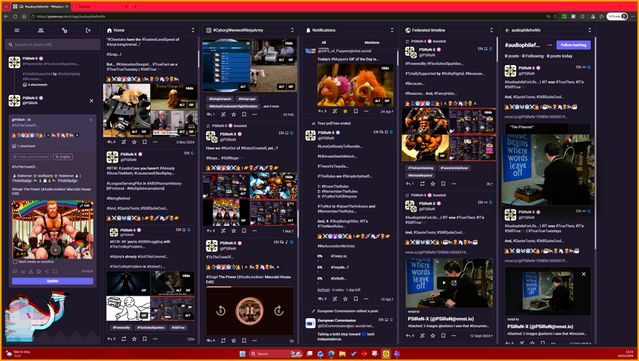The width and height of the screenshot is (639, 361).
Task: Expand the Home column settings
Action: [x=193, y=30]
